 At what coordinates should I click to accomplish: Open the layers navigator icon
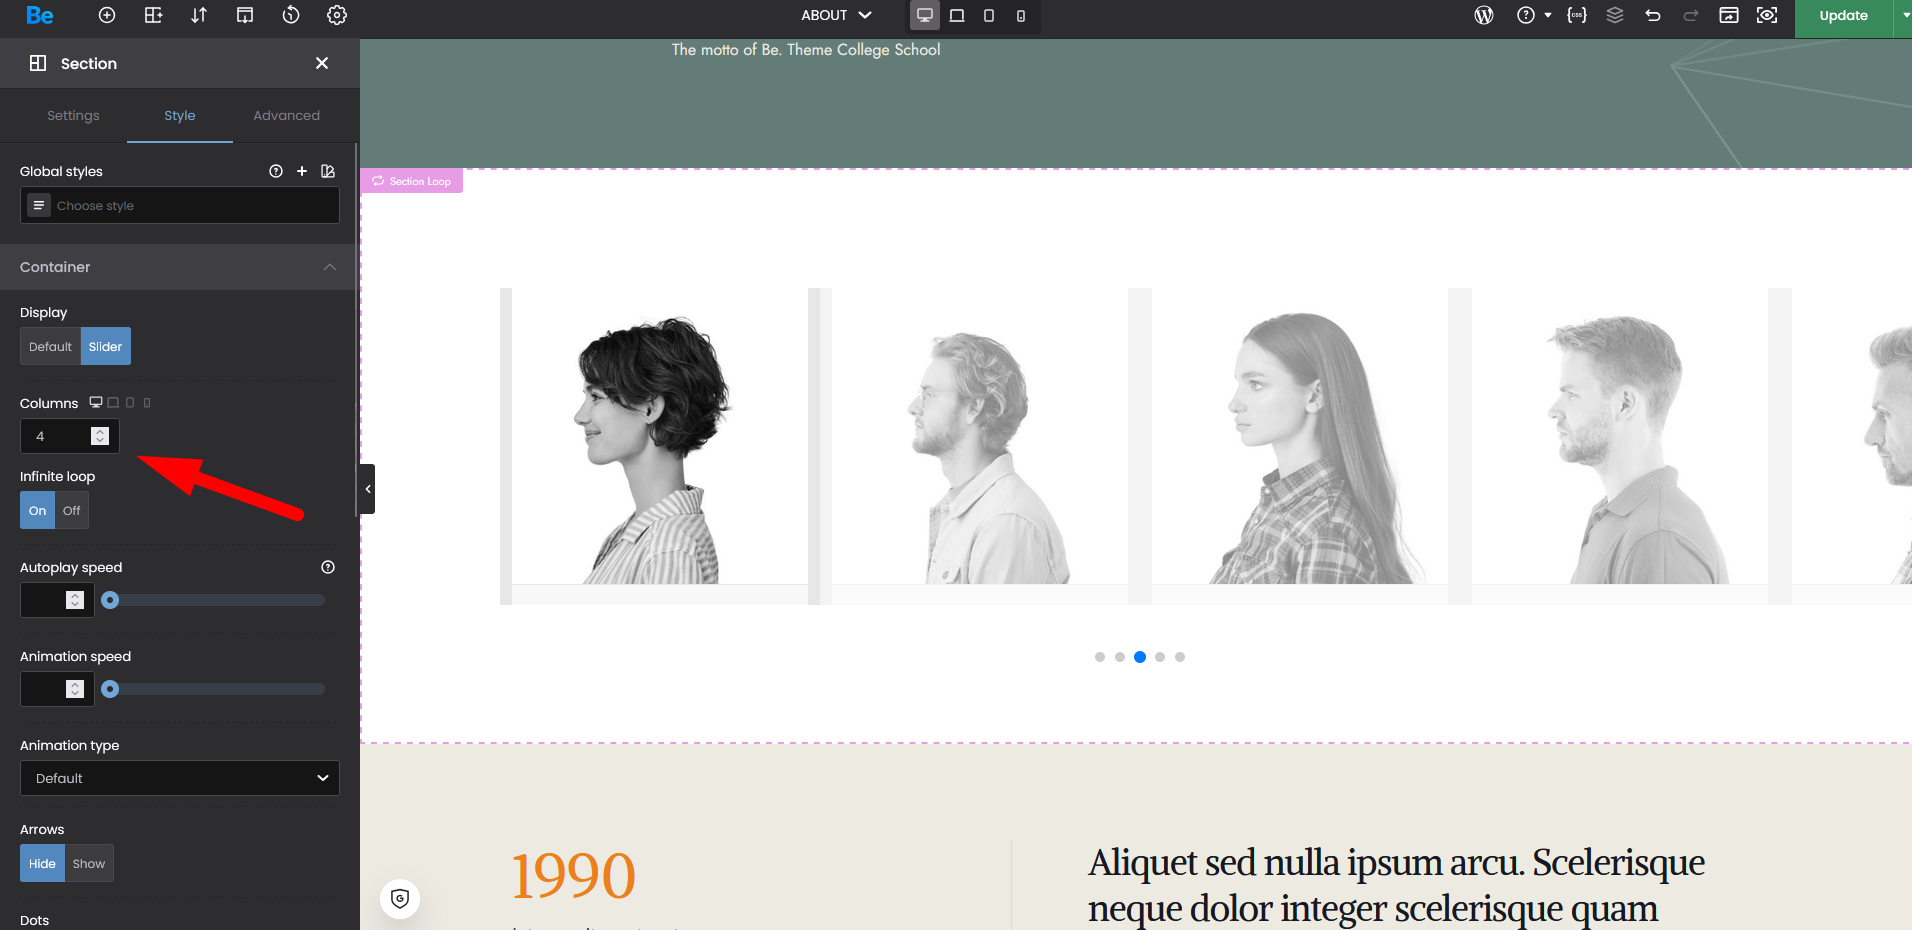pyautogui.click(x=1615, y=15)
